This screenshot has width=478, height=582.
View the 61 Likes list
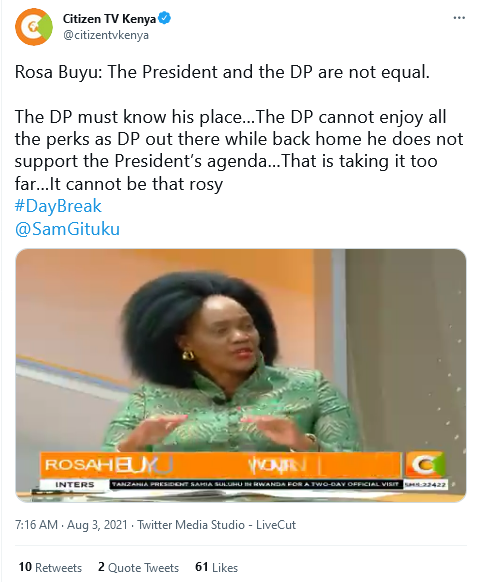coord(216,567)
